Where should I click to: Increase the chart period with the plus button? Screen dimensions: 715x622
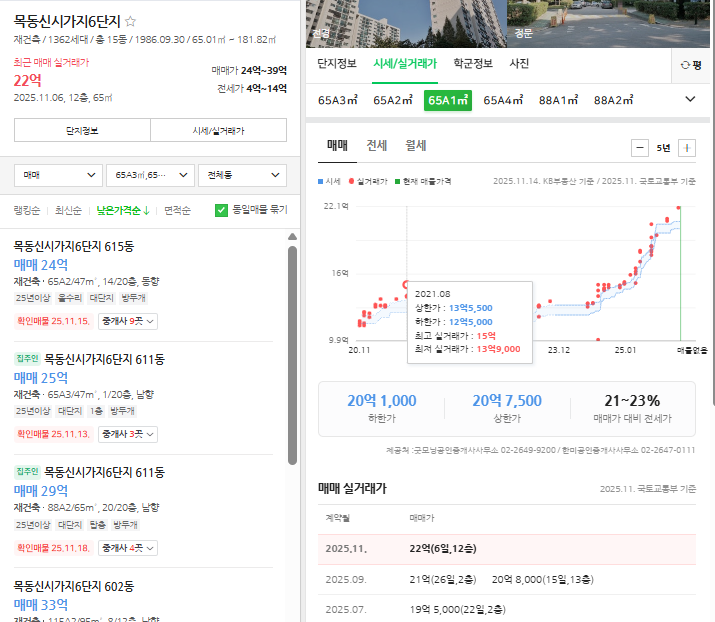click(687, 148)
